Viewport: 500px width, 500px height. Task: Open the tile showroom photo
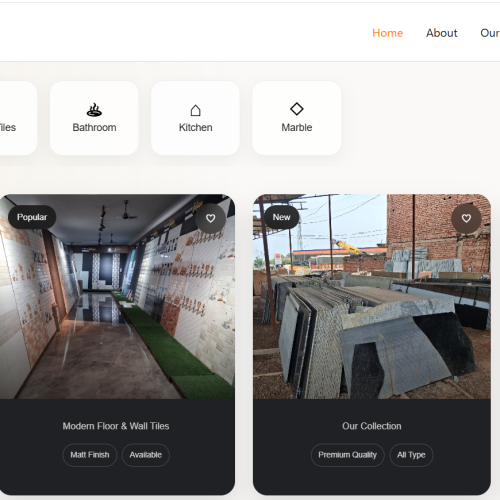[x=117, y=296]
